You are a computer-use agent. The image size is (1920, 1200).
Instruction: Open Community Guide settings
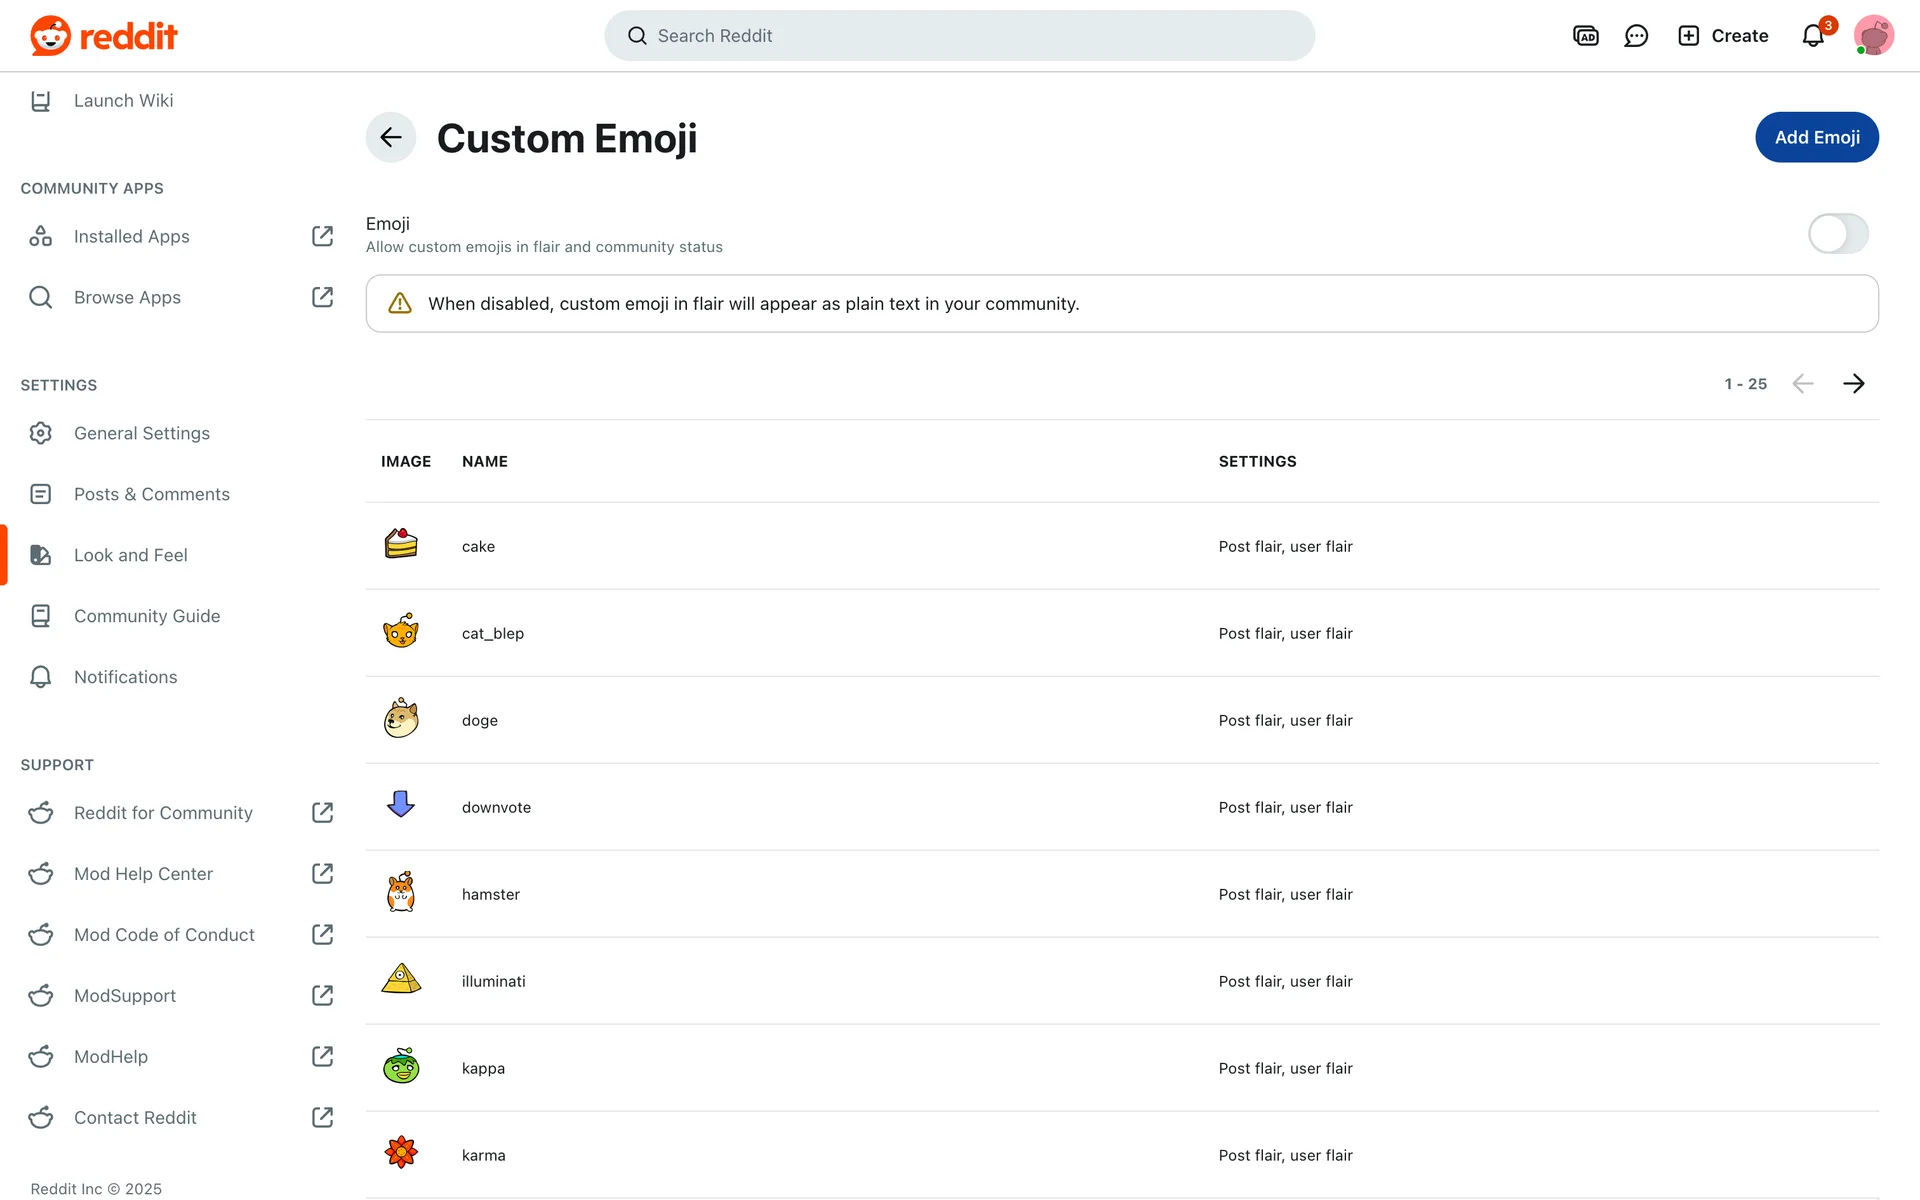(x=146, y=616)
